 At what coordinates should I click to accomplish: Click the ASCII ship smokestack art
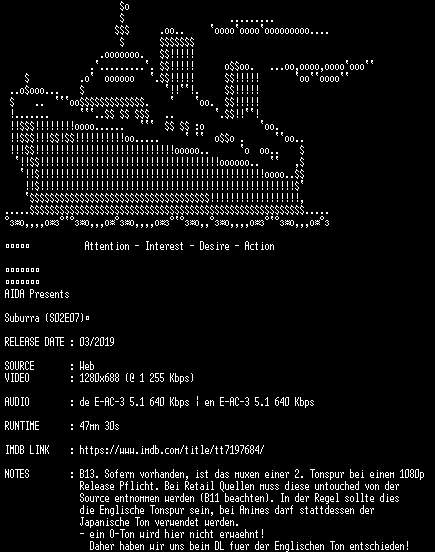tap(177, 65)
